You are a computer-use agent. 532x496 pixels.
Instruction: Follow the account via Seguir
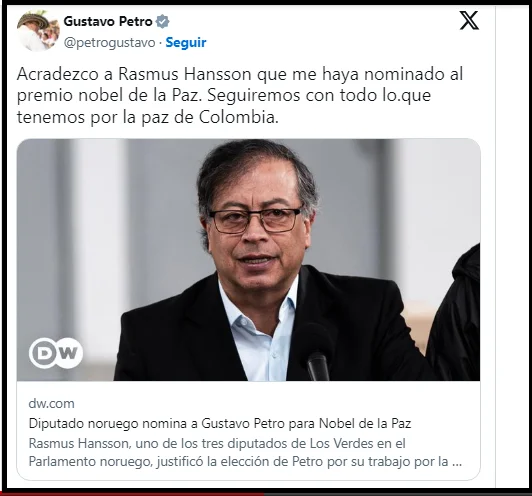(x=186, y=42)
